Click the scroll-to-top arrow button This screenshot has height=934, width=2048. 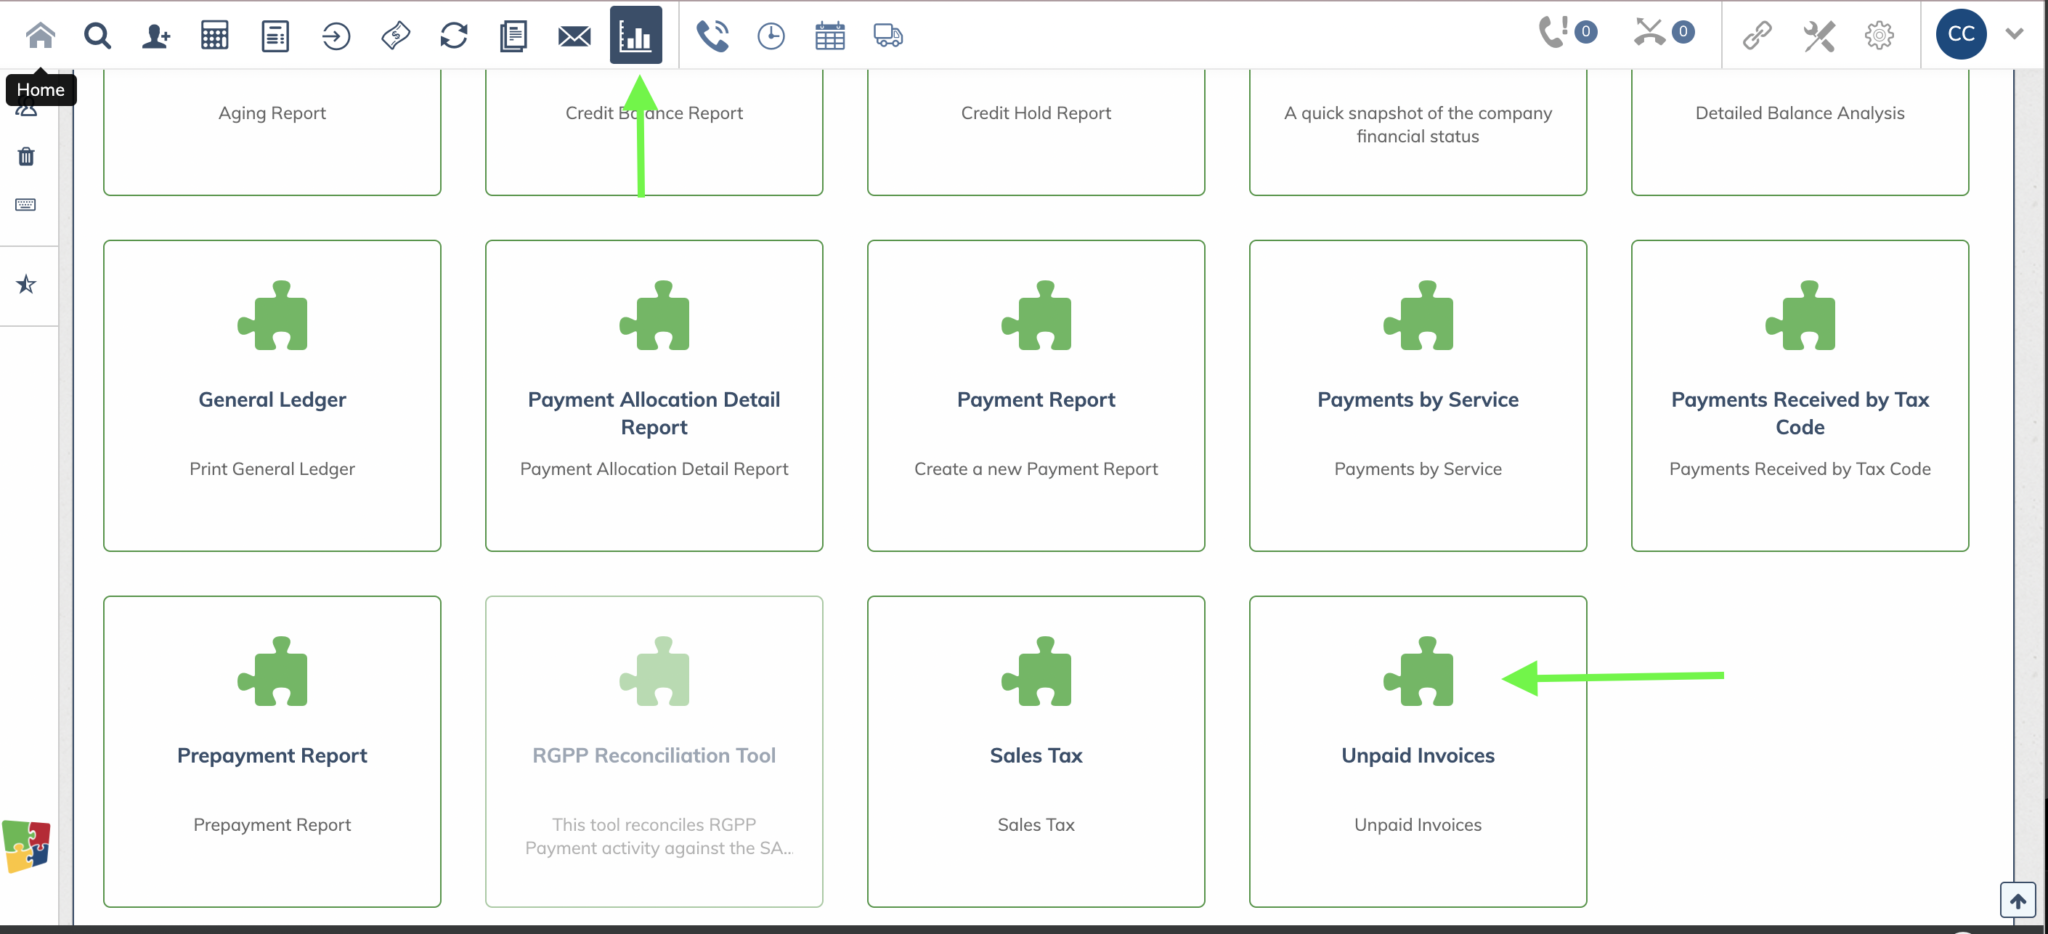pos(2017,900)
